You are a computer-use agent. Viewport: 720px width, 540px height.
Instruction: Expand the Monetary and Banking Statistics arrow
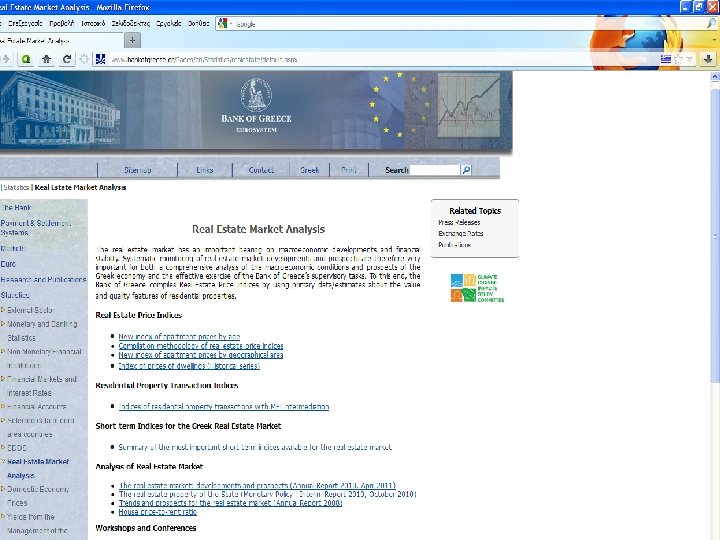tap(3, 324)
